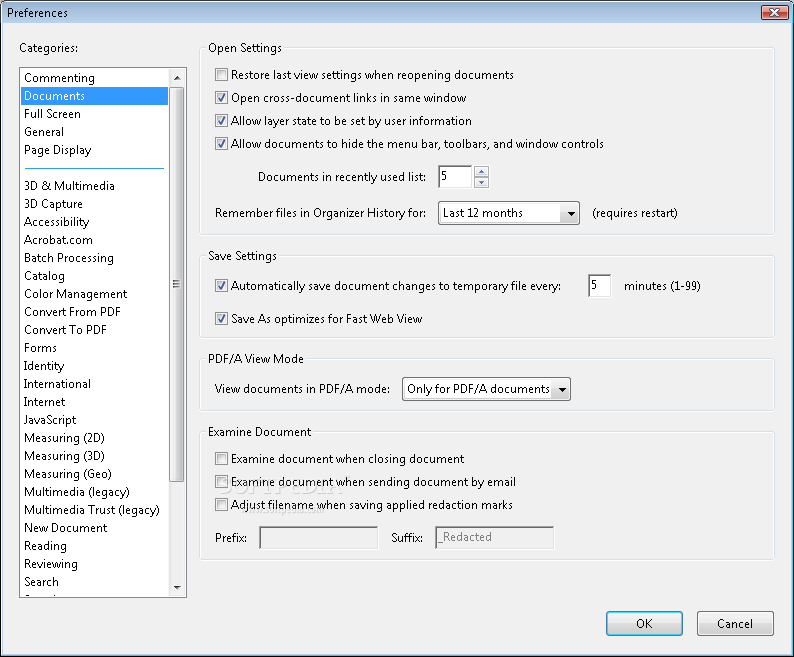Select Color Management category

pyautogui.click(x=94, y=294)
